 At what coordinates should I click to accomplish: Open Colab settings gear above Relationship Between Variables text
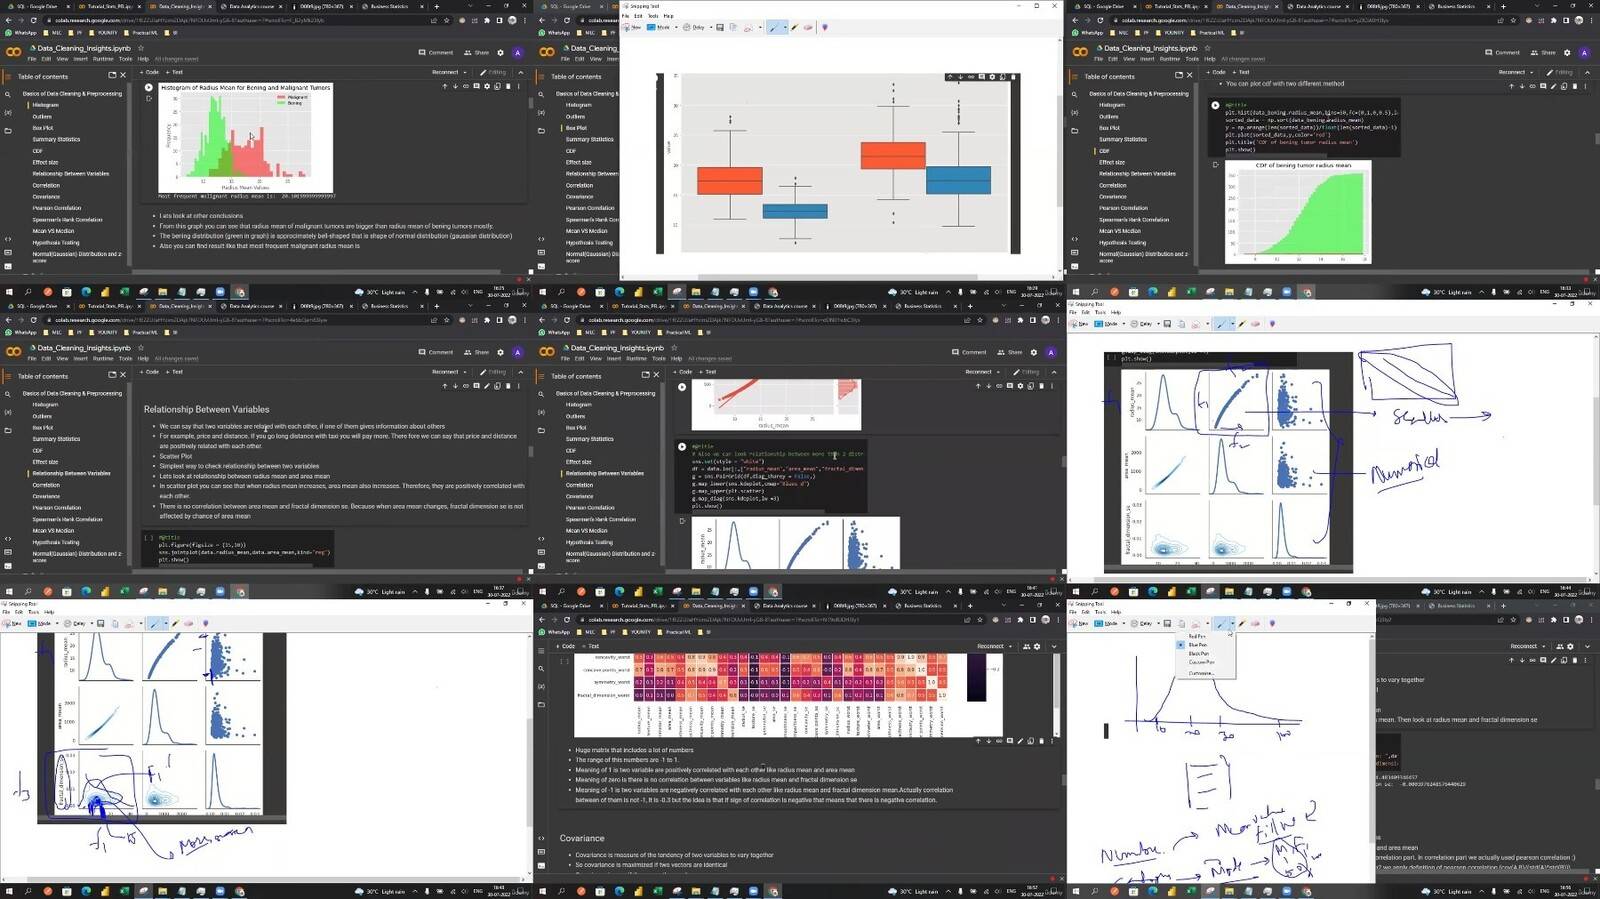(500, 352)
